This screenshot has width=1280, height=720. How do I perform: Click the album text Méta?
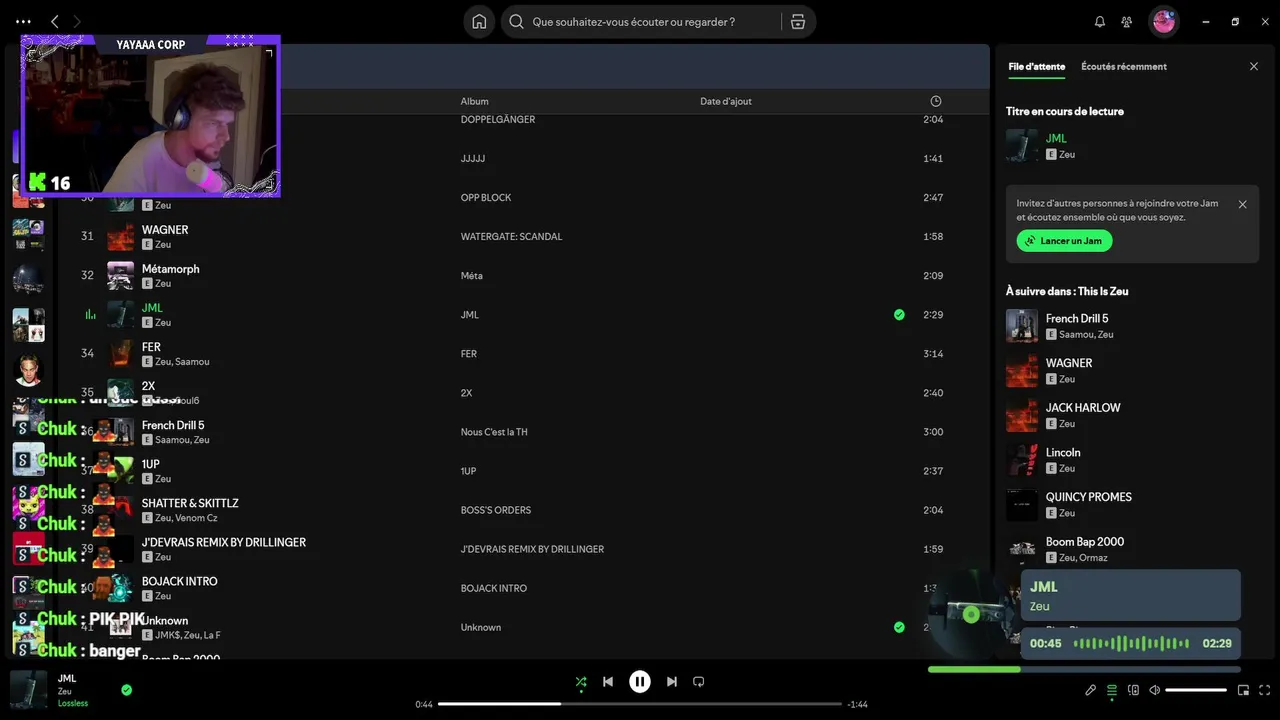pyautogui.click(x=471, y=276)
